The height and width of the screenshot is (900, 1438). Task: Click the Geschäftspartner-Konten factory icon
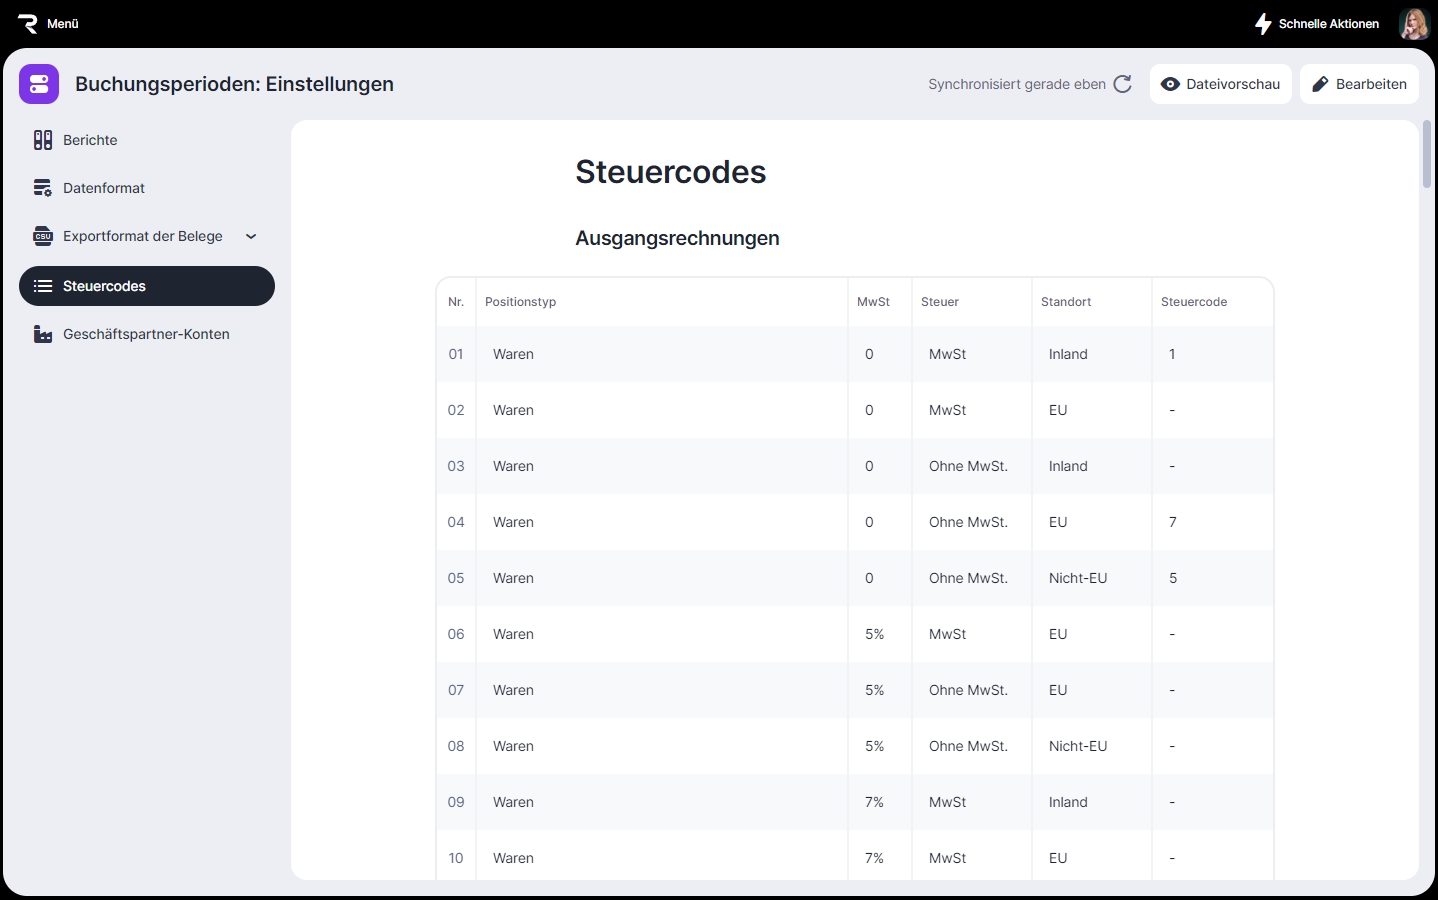(42, 335)
